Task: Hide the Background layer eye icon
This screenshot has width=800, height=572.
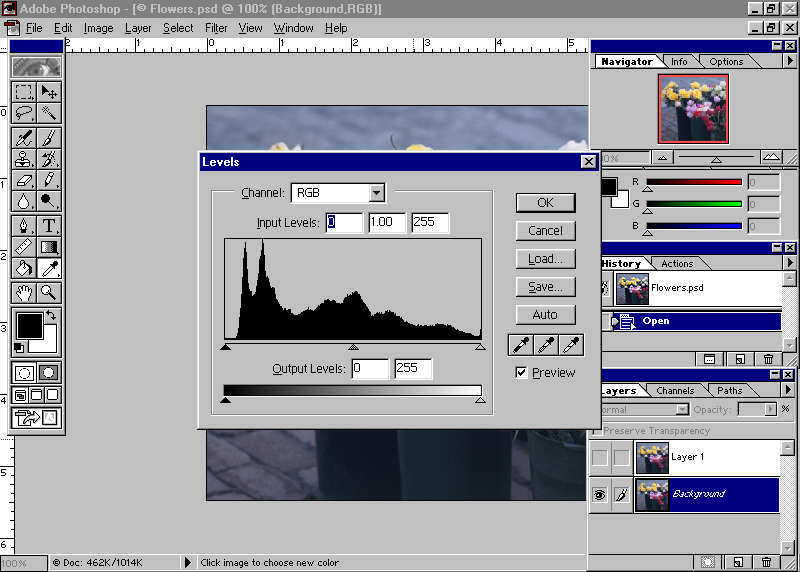Action: pyautogui.click(x=600, y=494)
